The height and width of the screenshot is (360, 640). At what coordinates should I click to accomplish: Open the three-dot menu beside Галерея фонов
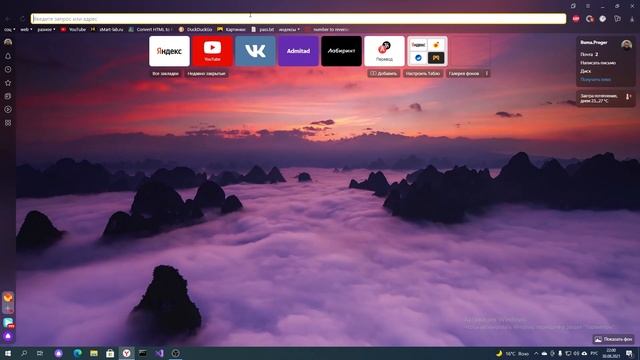click(487, 73)
